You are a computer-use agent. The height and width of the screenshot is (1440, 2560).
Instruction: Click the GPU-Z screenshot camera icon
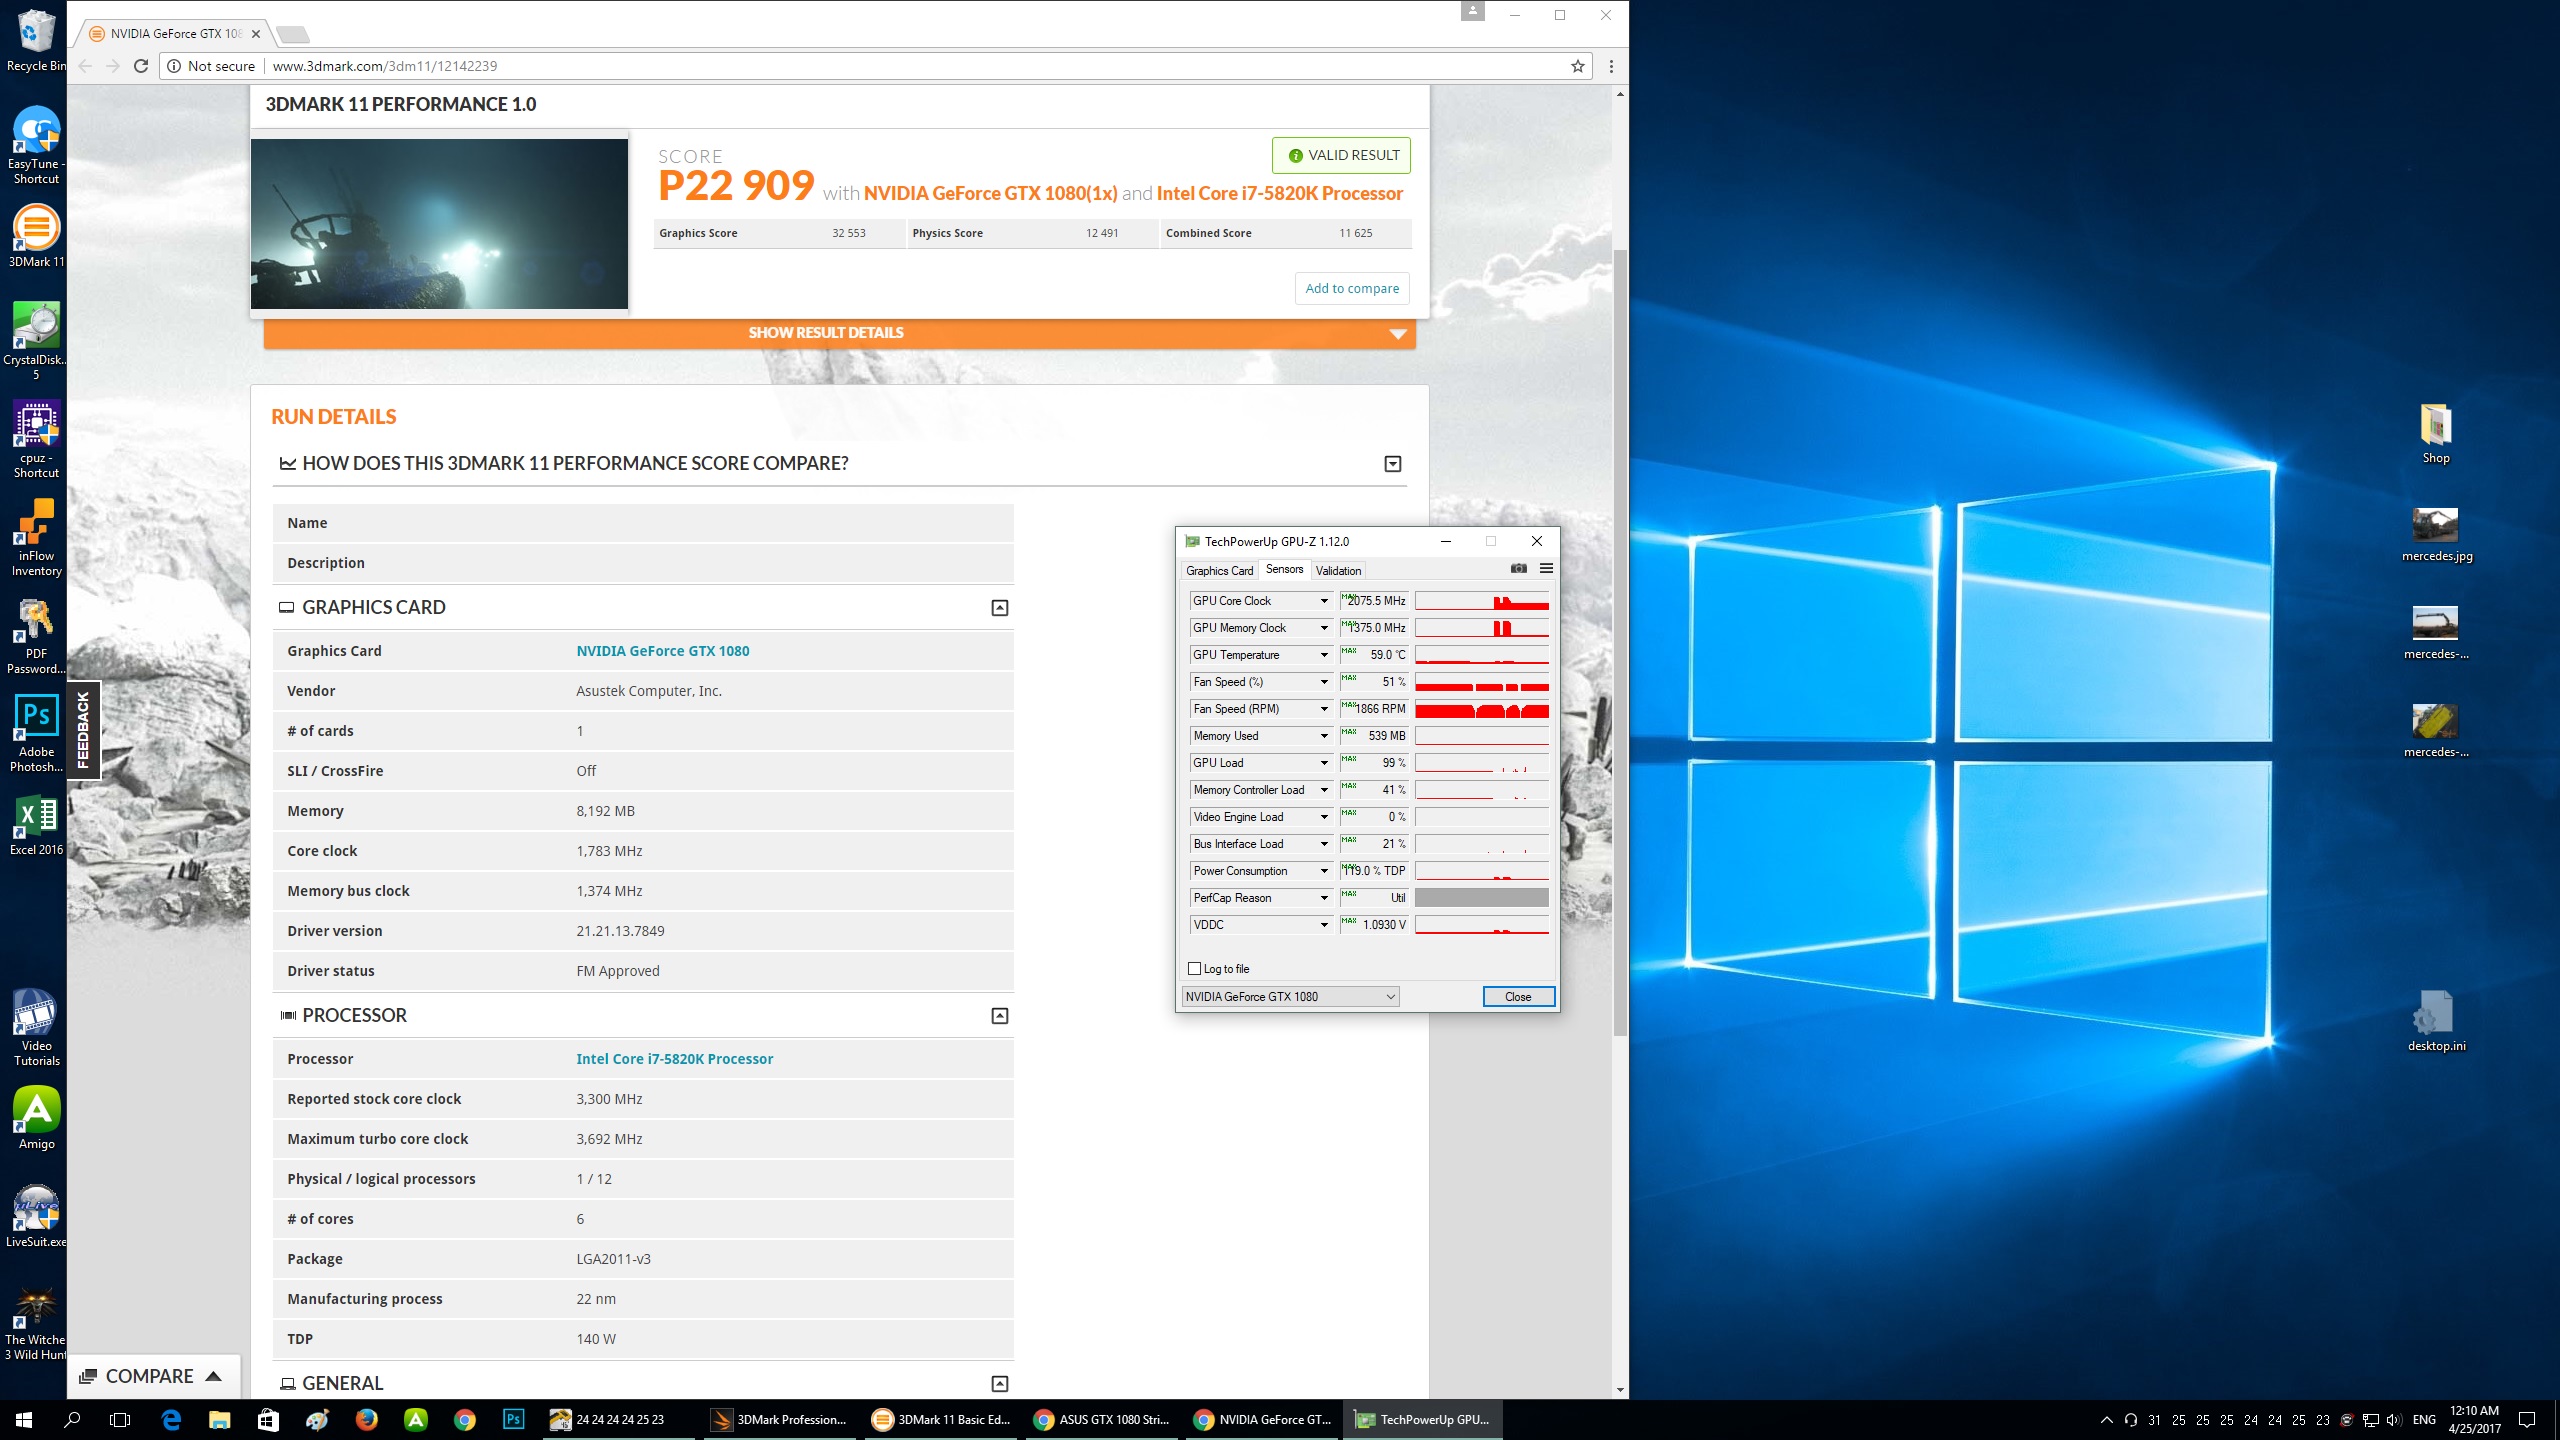click(1518, 569)
